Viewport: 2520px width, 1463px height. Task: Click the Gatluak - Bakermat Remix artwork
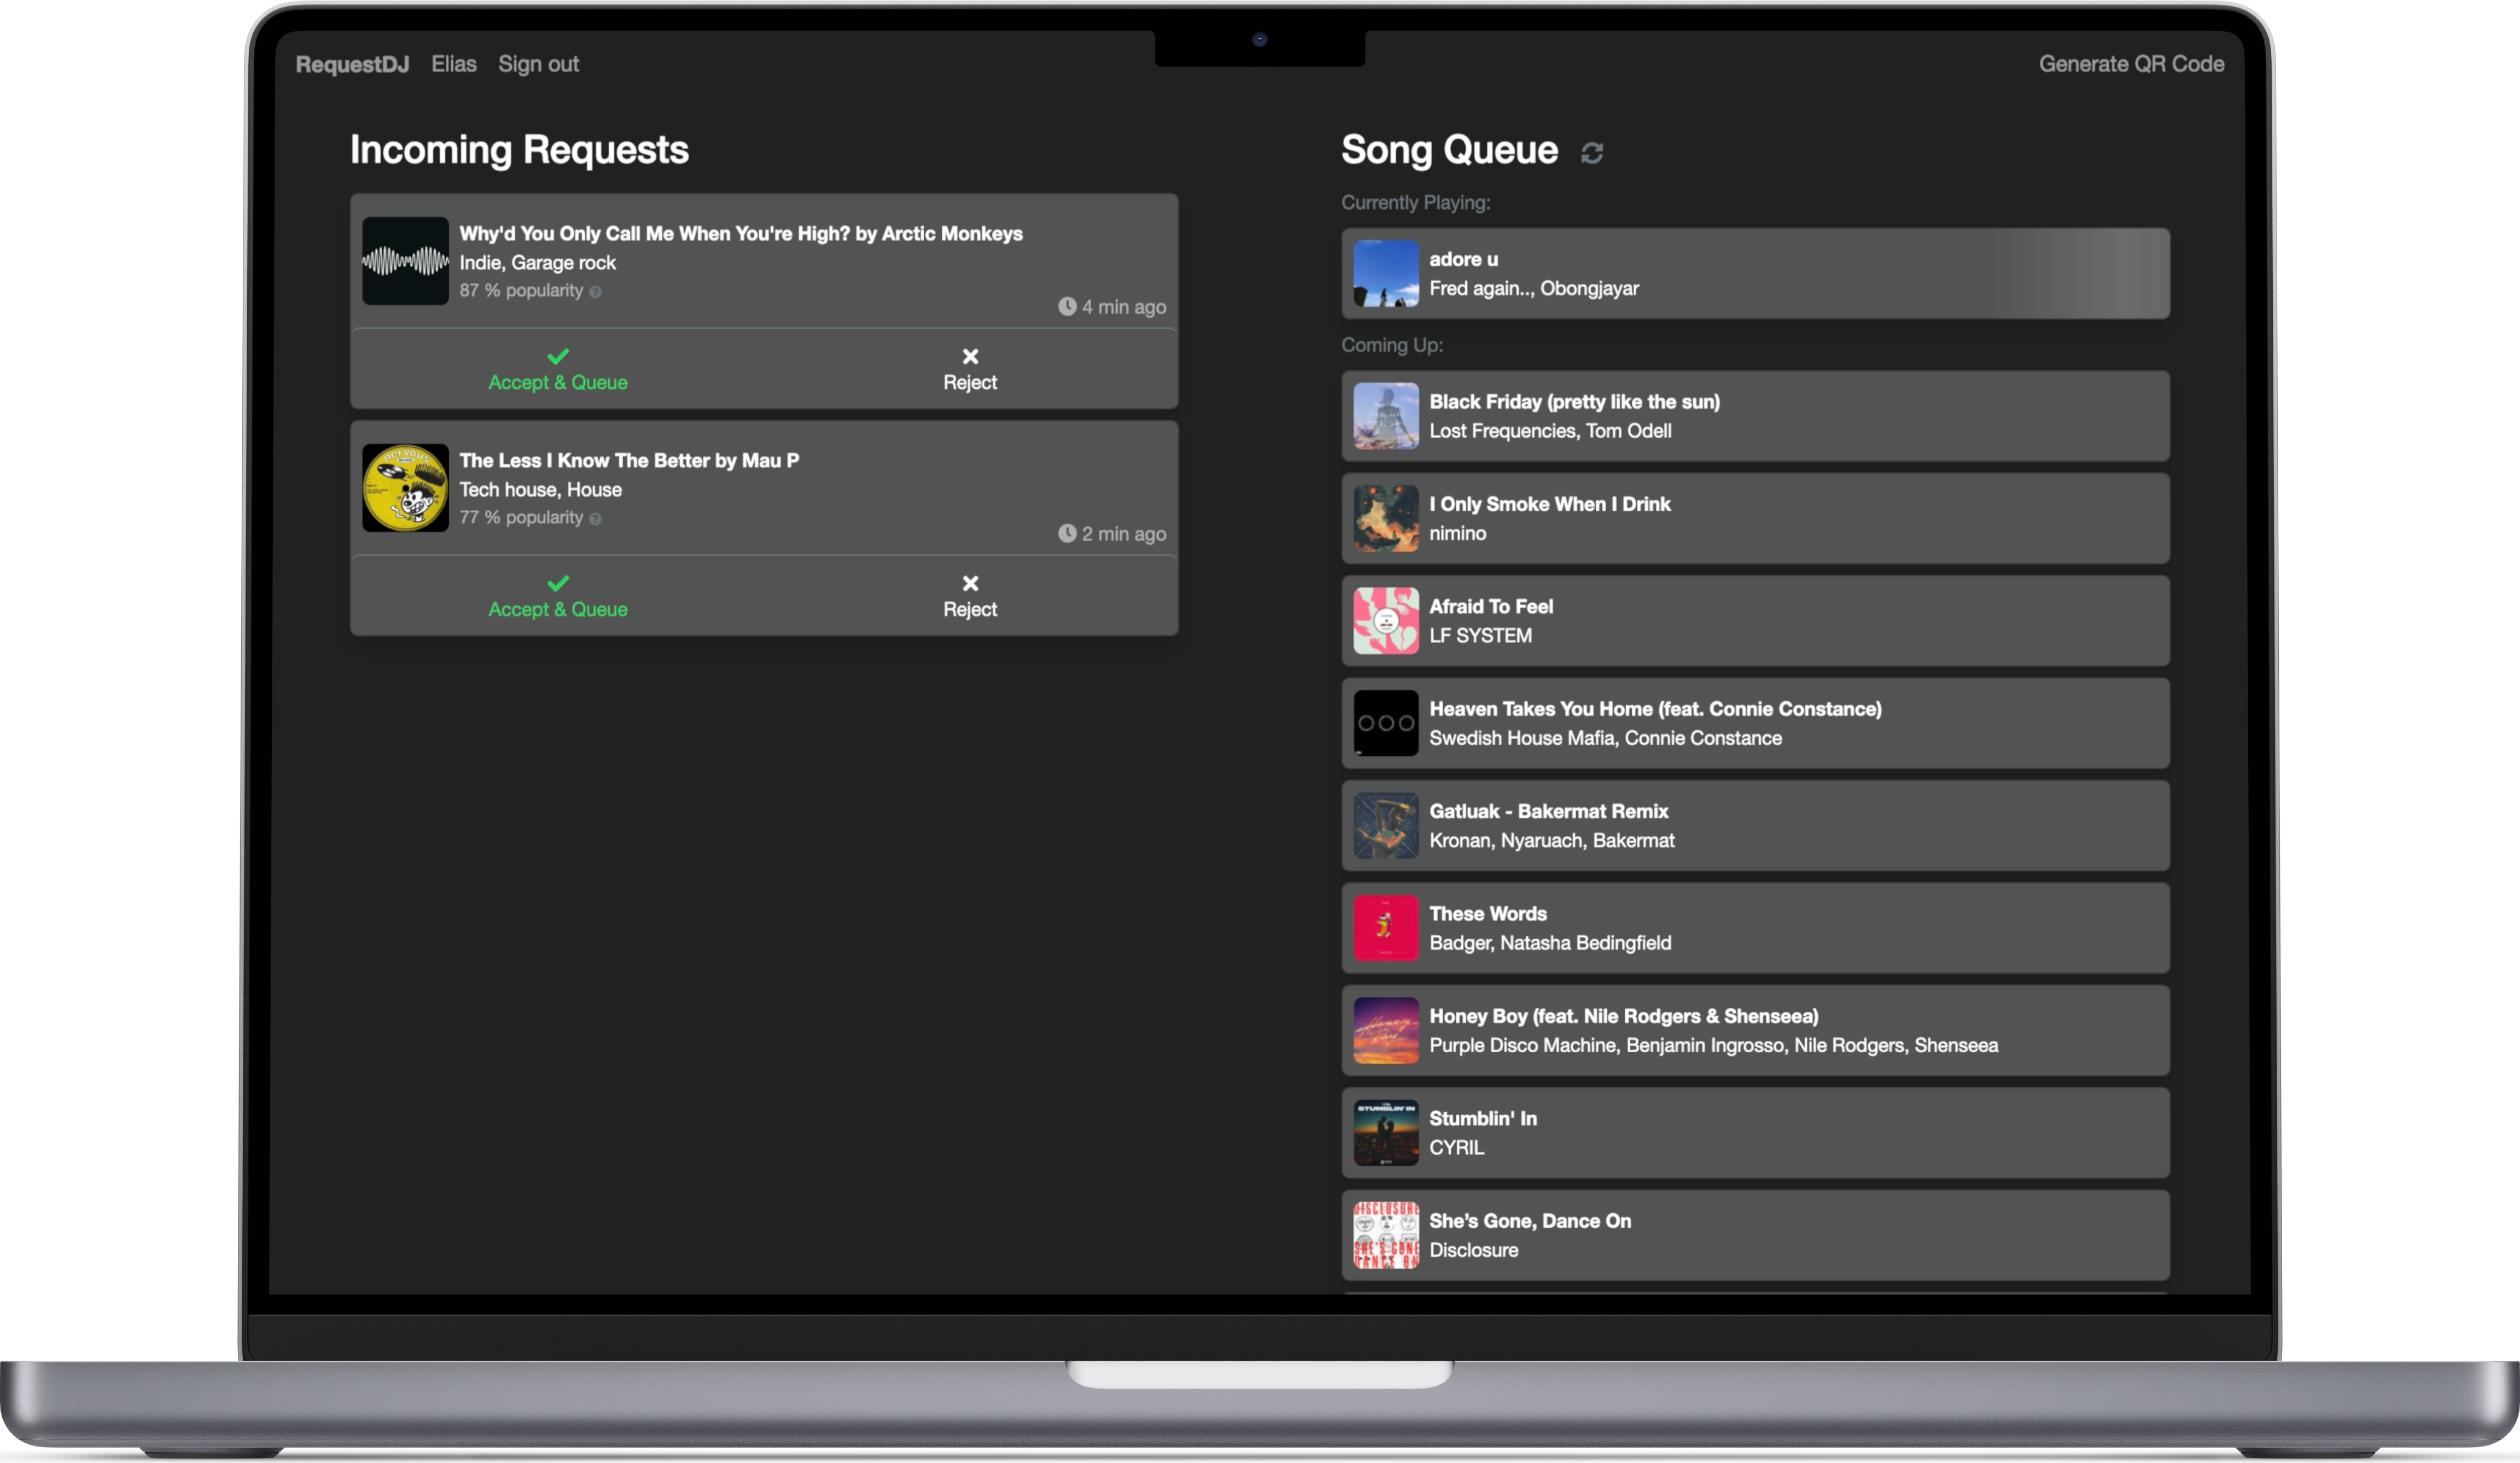pos(1386,826)
